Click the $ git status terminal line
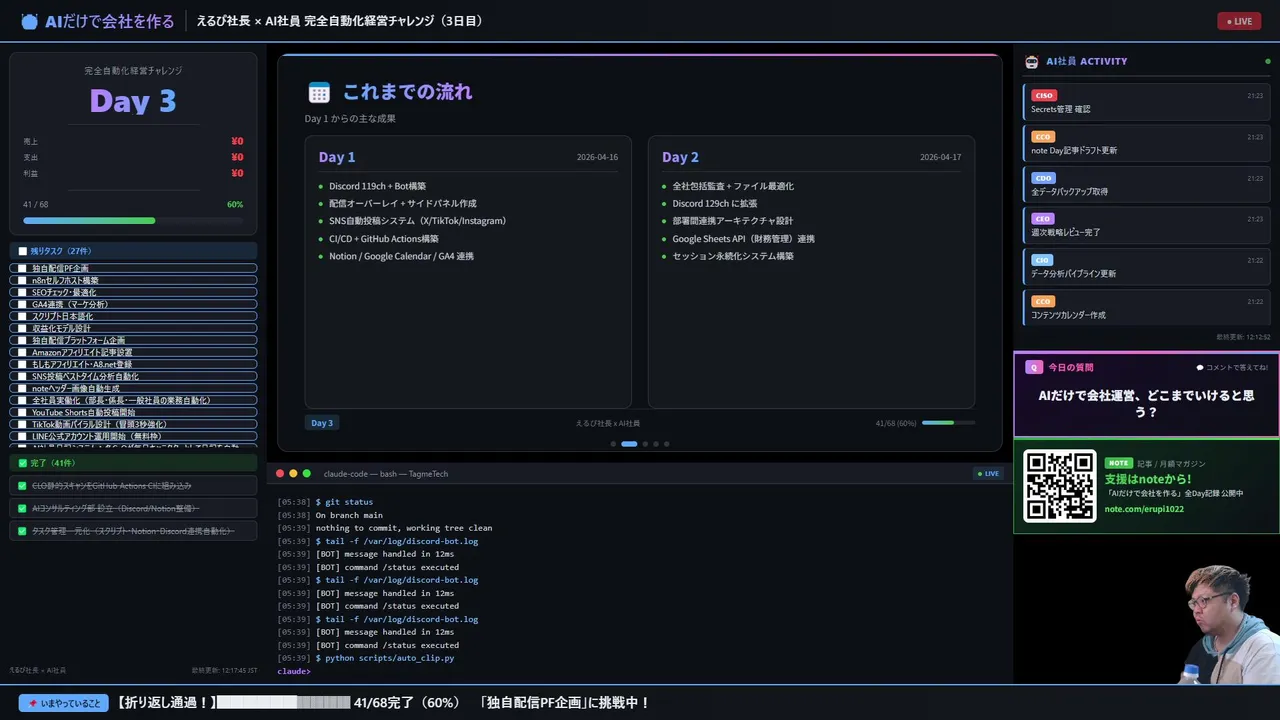The image size is (1280, 720). (x=325, y=502)
